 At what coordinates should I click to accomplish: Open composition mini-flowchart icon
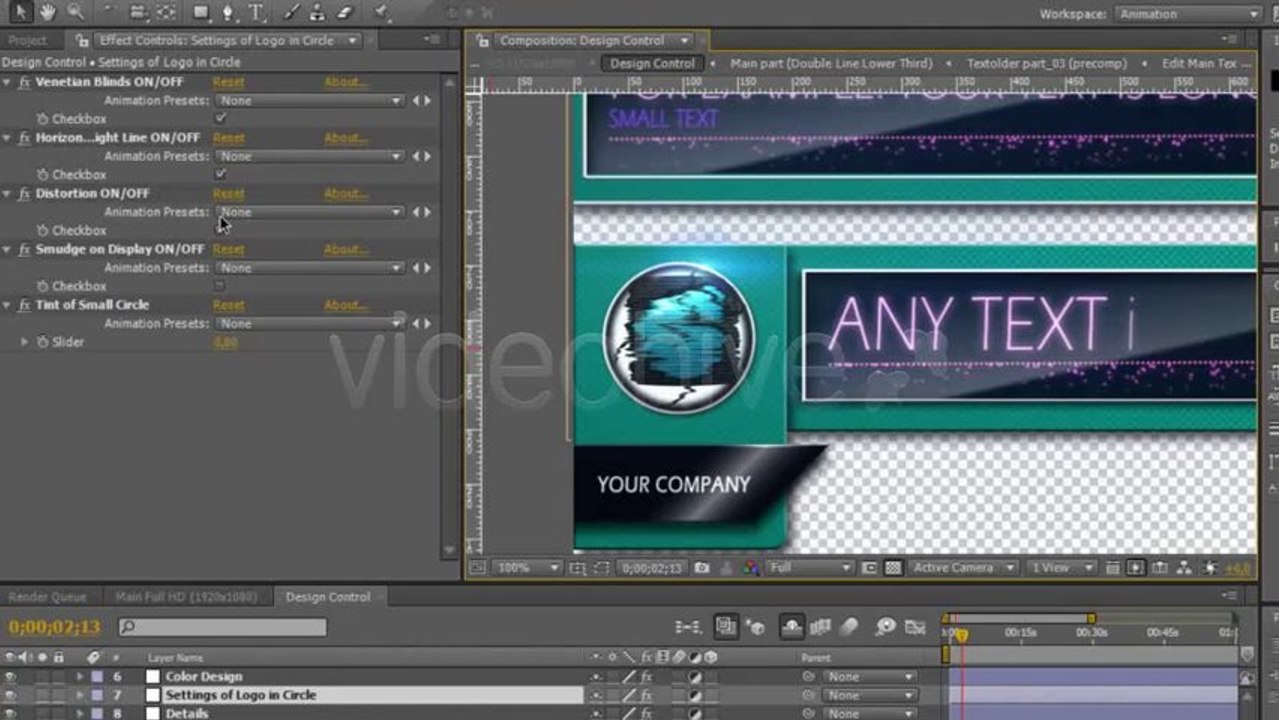coord(688,627)
